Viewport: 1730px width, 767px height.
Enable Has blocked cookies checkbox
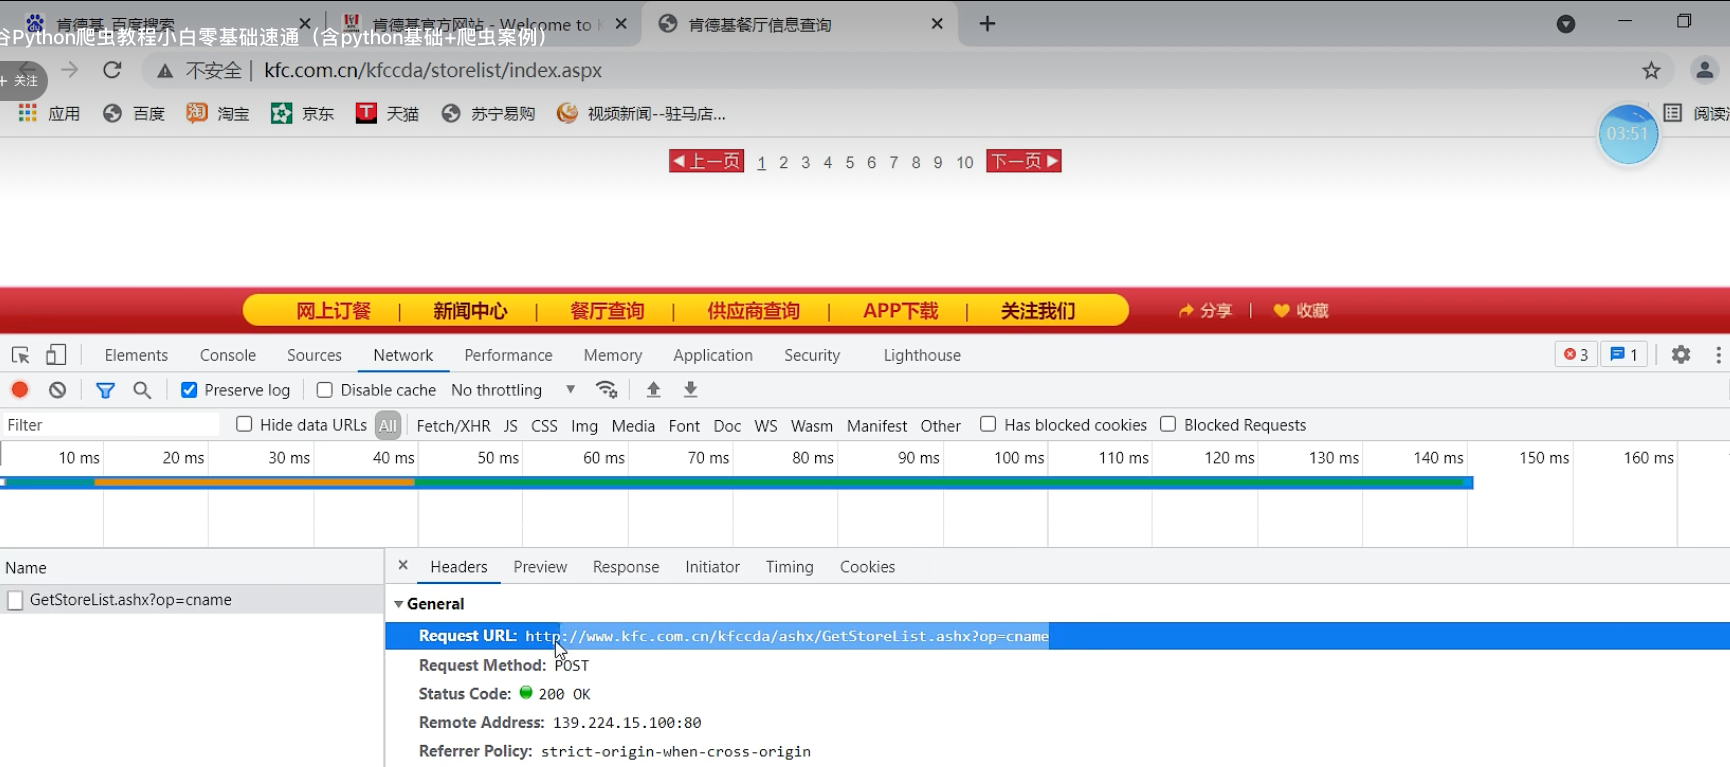(x=988, y=424)
